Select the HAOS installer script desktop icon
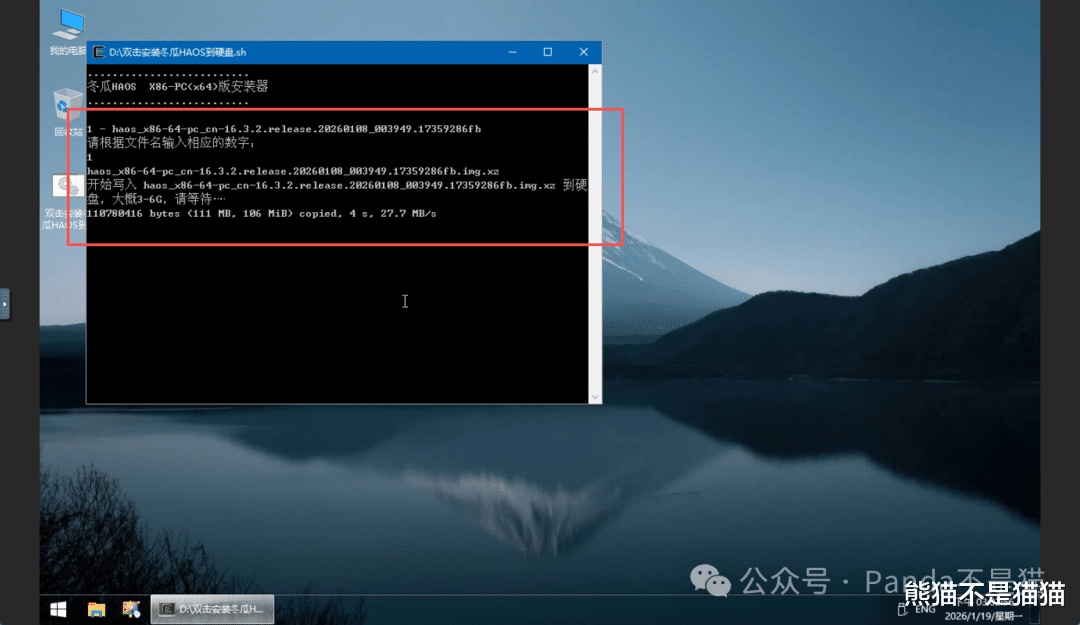 67,201
